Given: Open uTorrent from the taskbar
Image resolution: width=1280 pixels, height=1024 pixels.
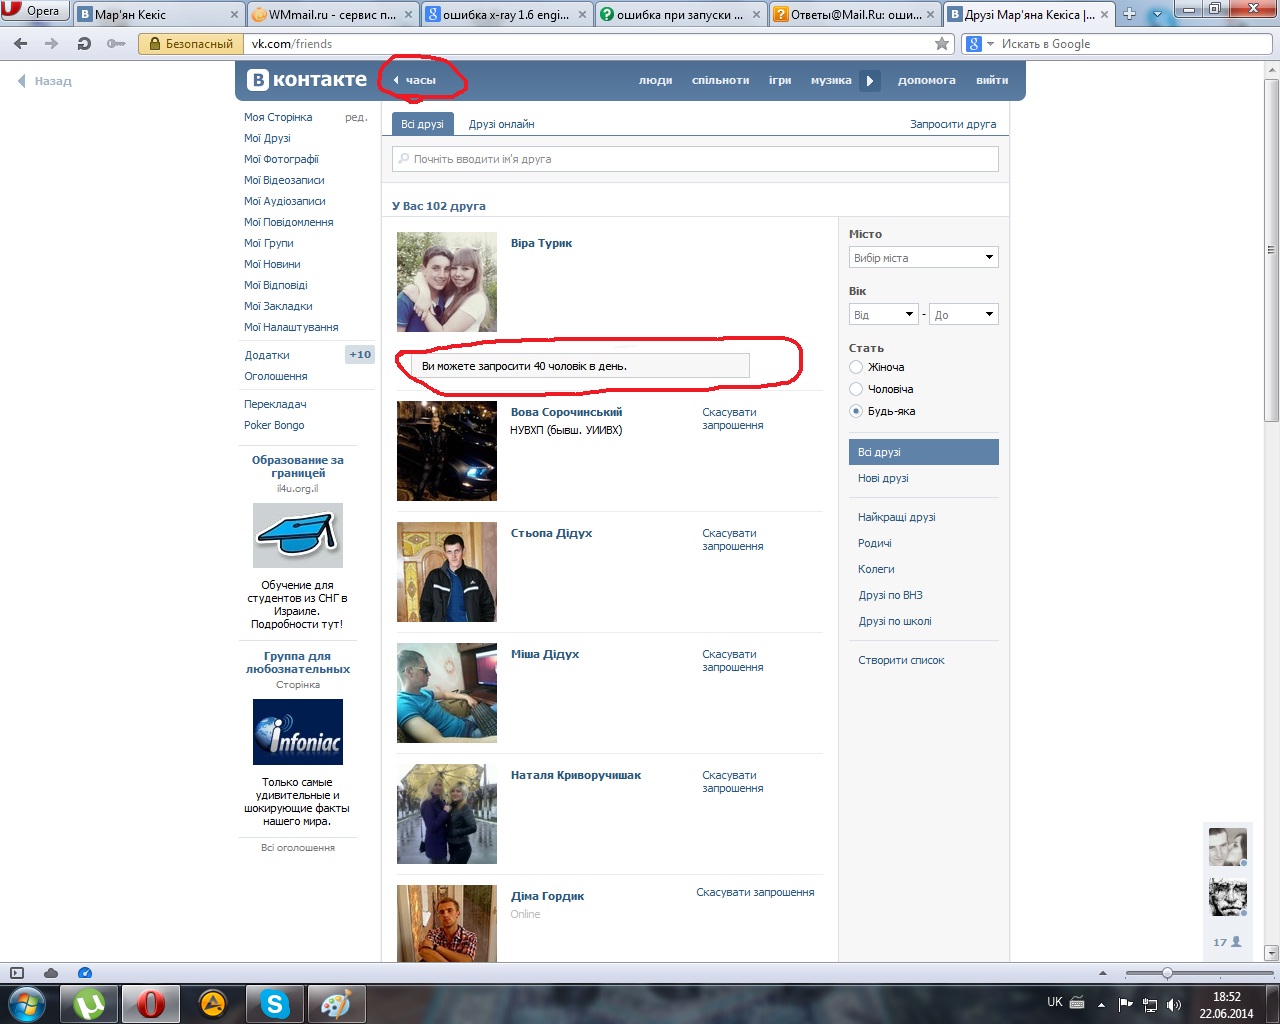Looking at the screenshot, I should coord(90,1003).
